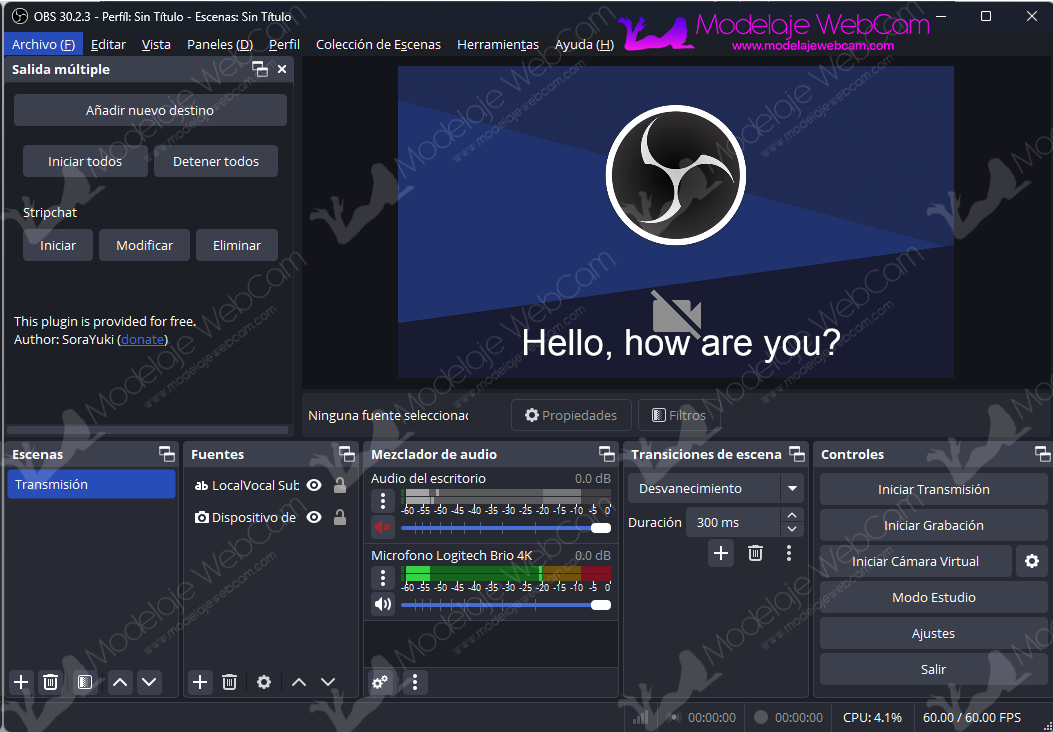
Task: Enable Modo Estudio
Action: 933,597
